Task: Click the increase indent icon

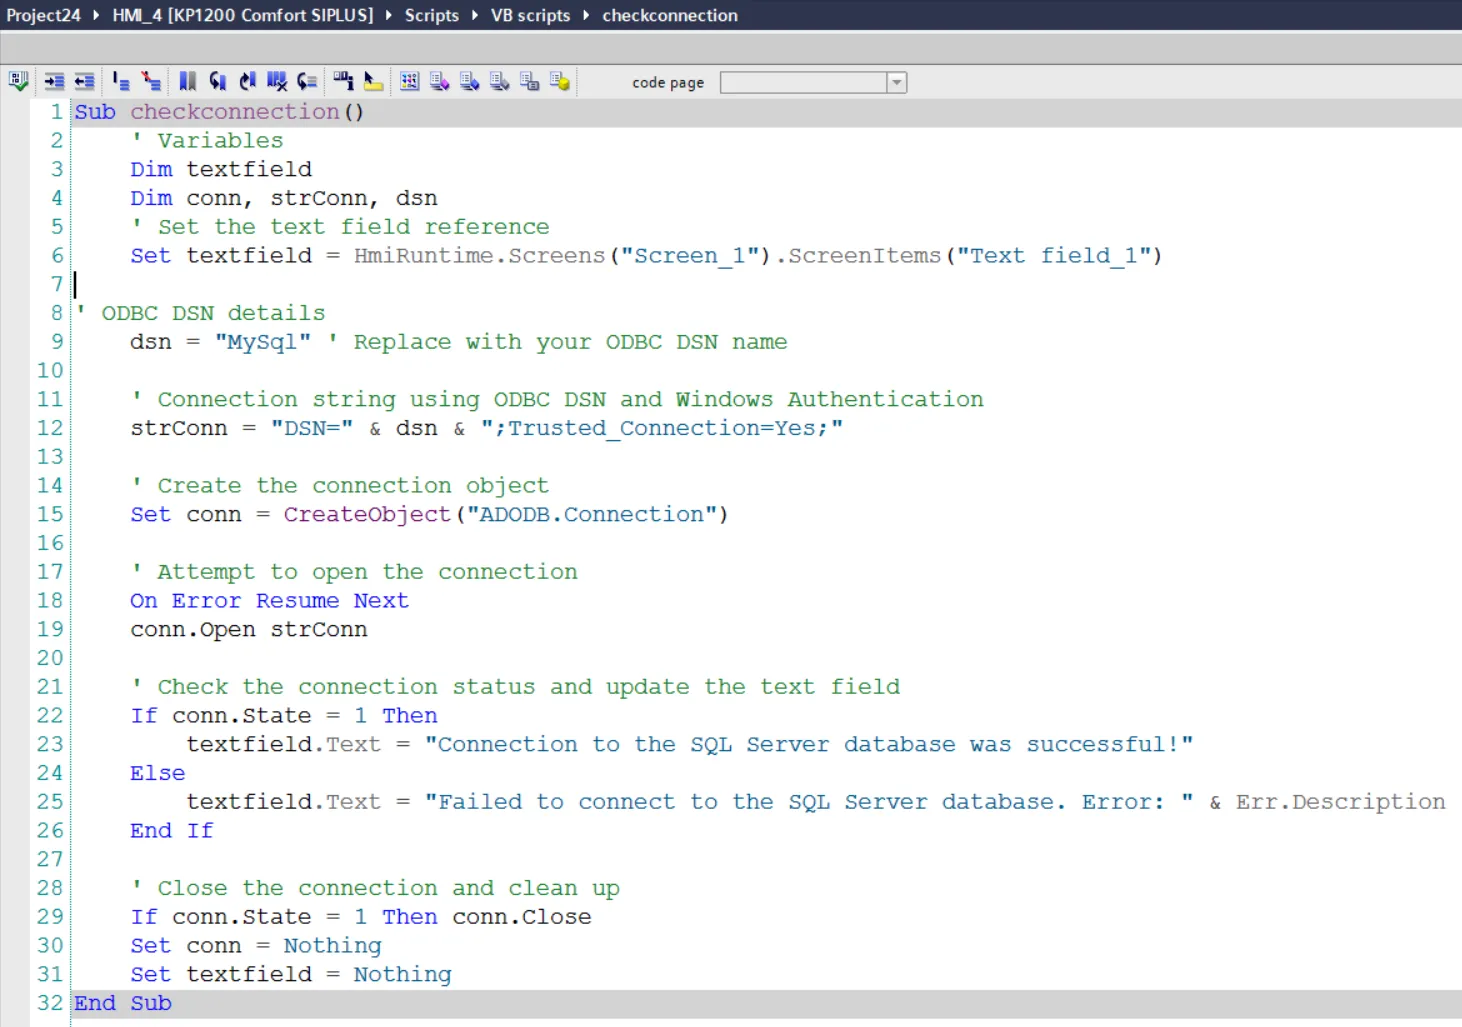Action: point(54,82)
